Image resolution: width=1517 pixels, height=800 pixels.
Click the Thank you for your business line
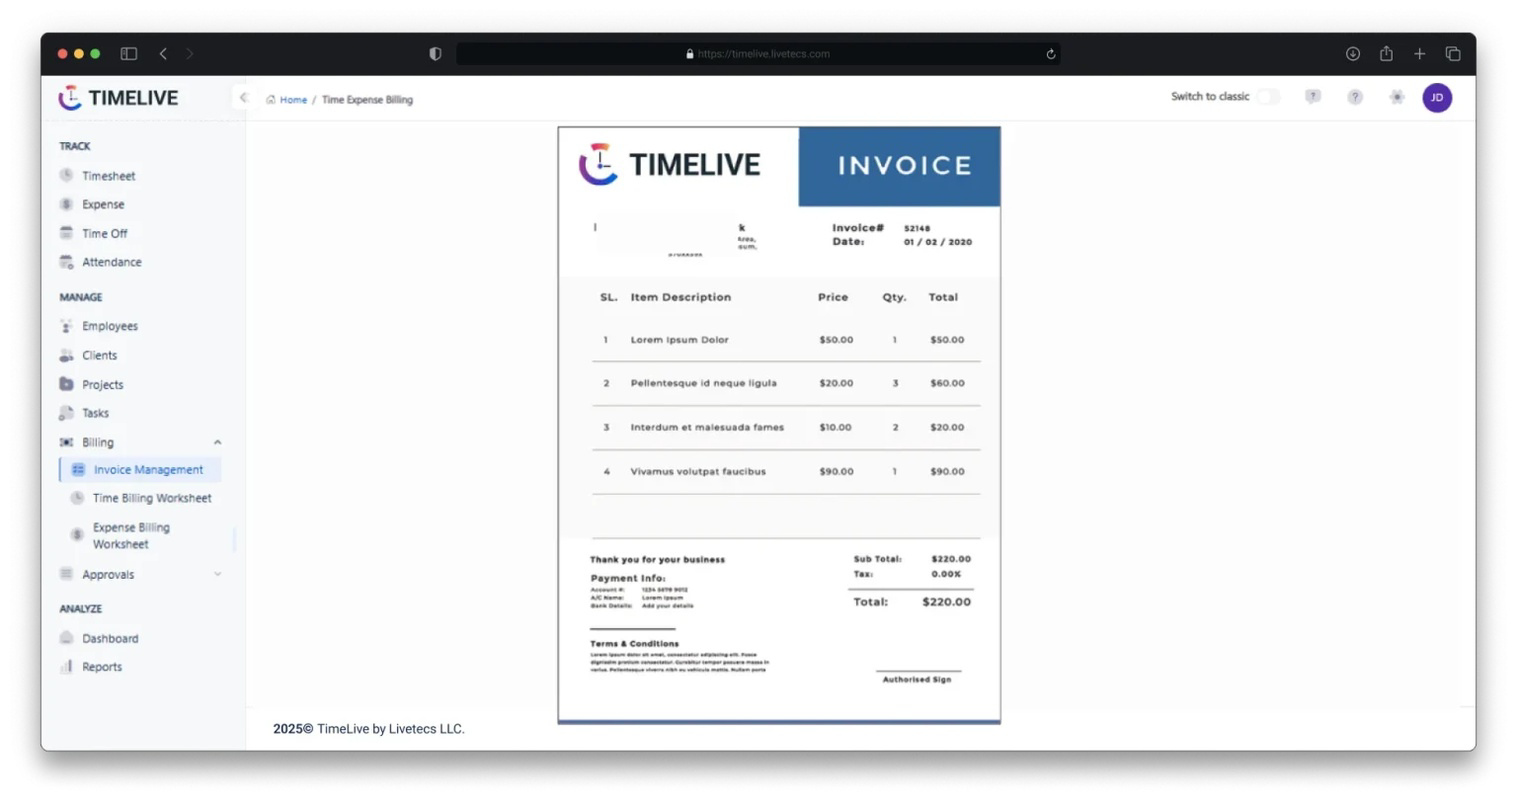[657, 560]
